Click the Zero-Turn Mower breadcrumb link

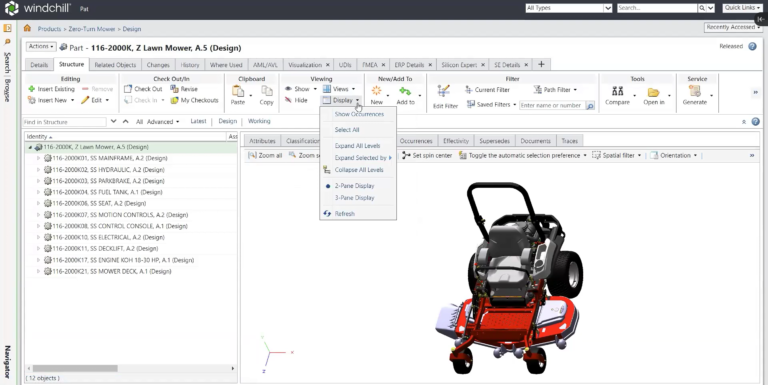92,29
